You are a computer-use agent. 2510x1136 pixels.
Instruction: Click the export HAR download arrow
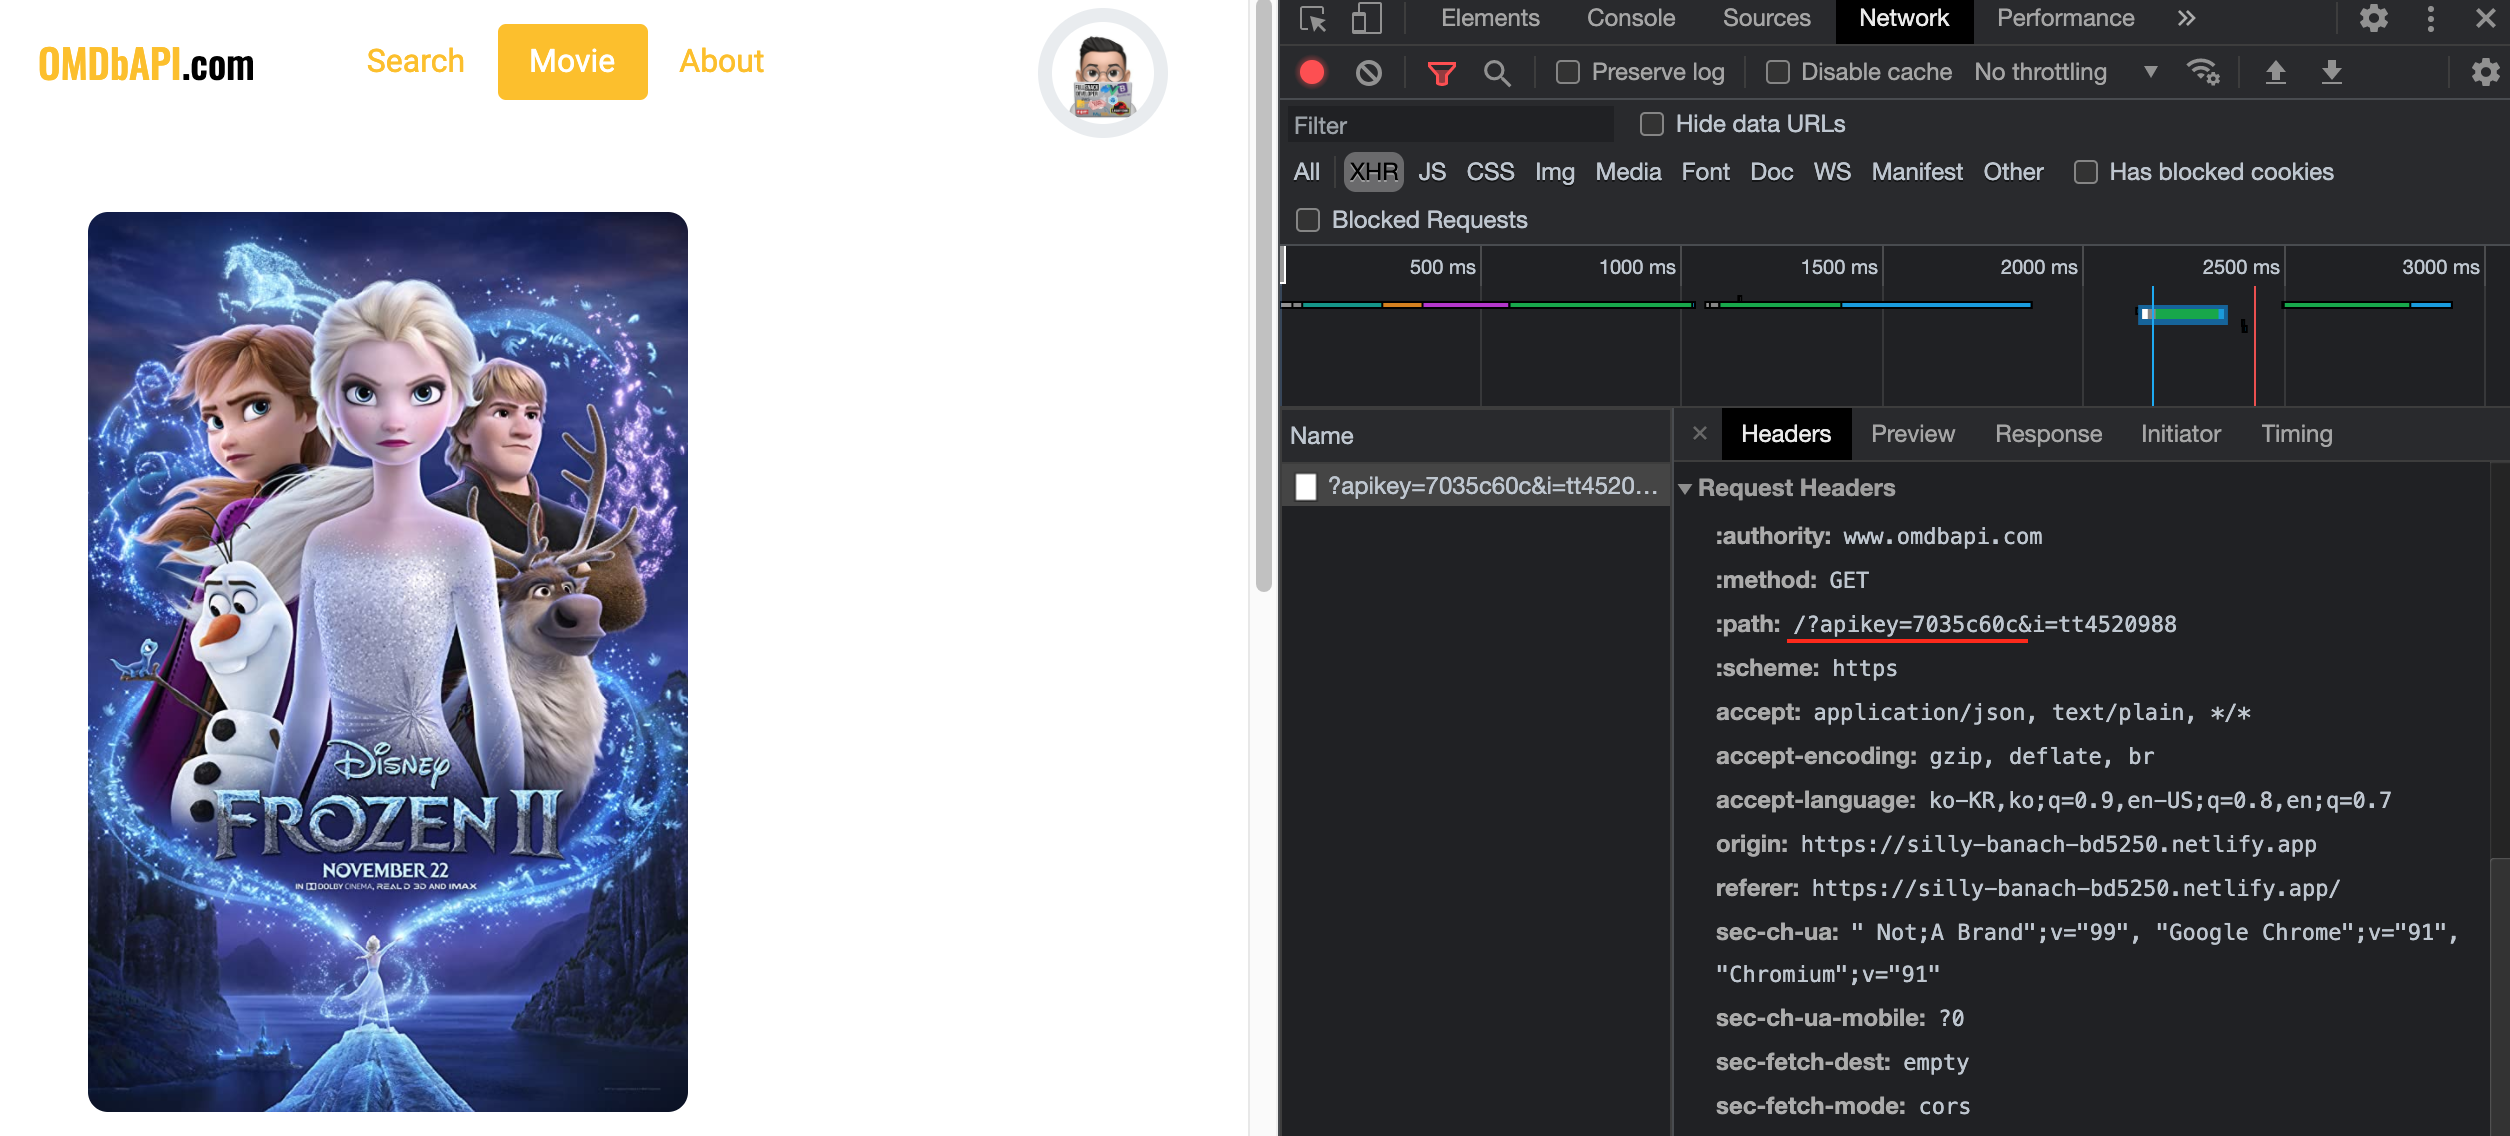click(x=2331, y=72)
